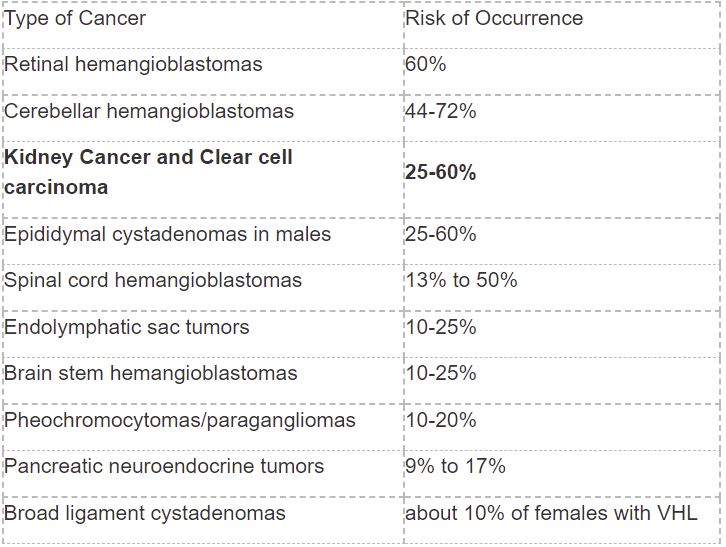The width and height of the screenshot is (726, 547).
Task: Click the 44-72% risk value
Action: coord(440,111)
